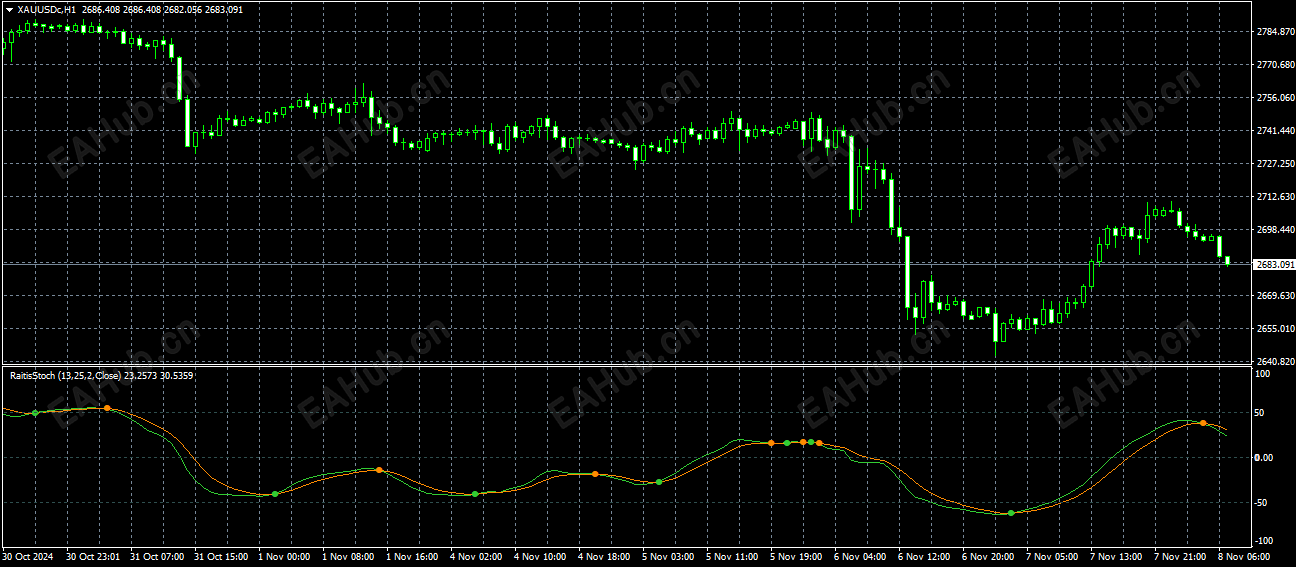Select orange stochastic signal dot above 4 Nov 18:00
The image size is (1296, 567).
coord(595,474)
